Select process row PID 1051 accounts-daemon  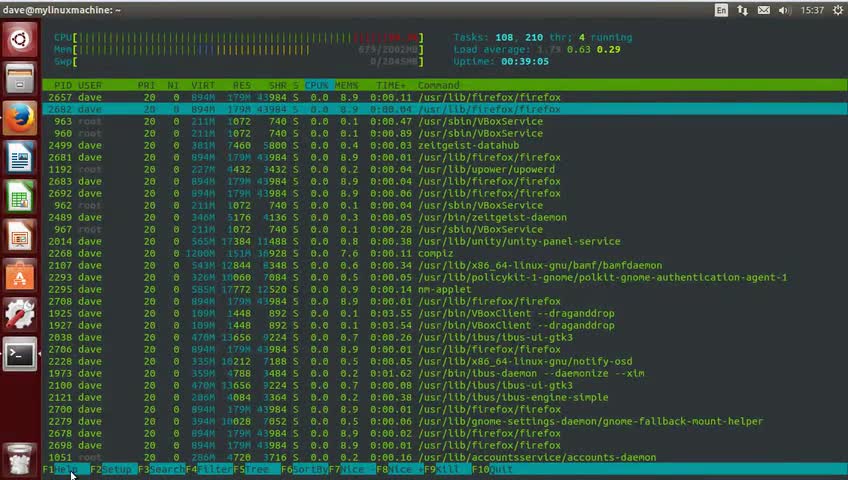(x=445, y=457)
